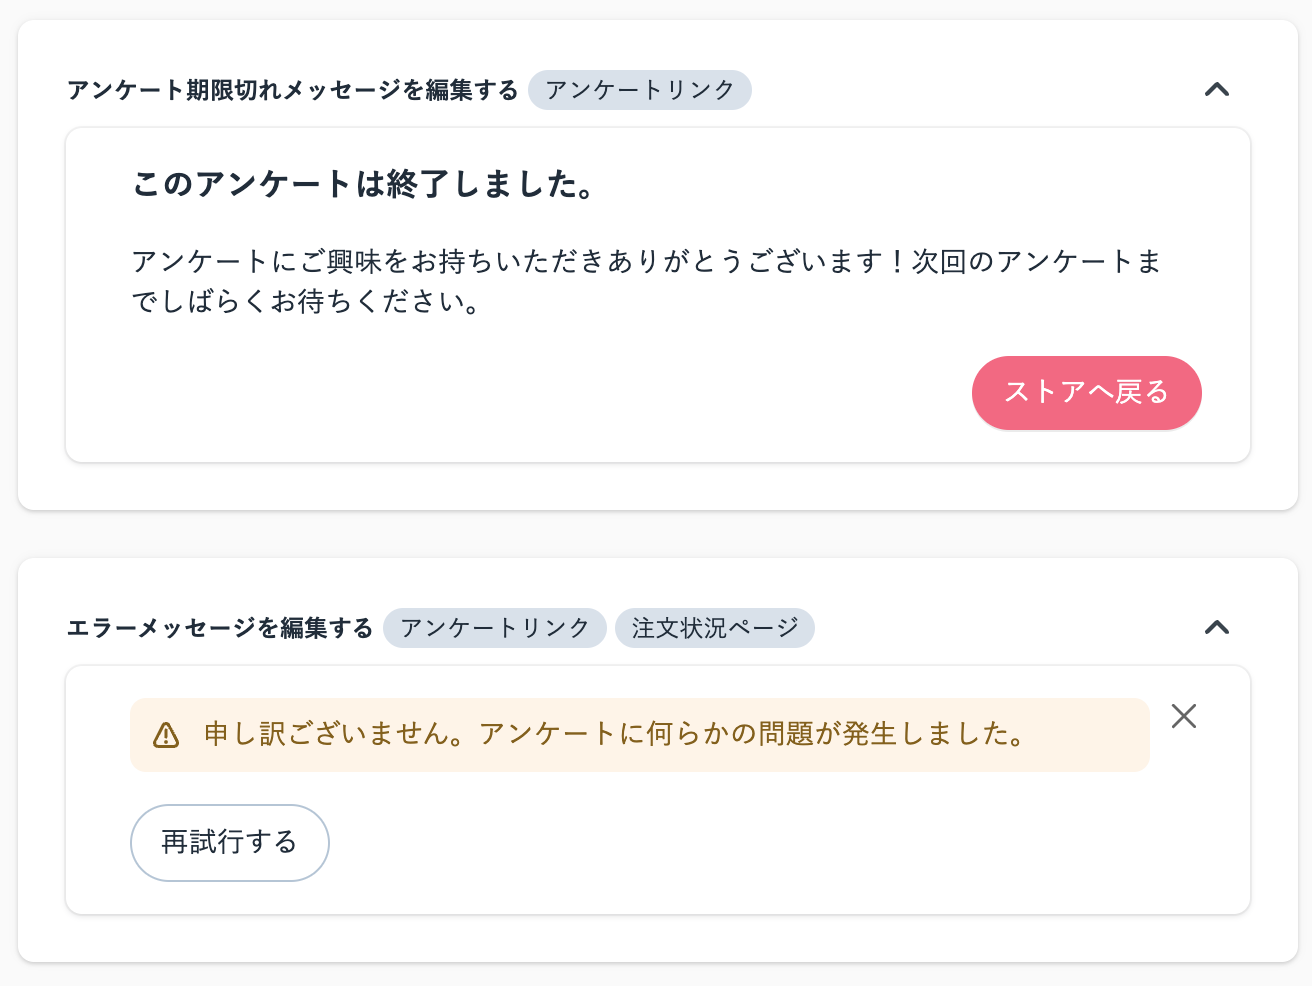Click the エラーメッセージを編集する title
The height and width of the screenshot is (986, 1312).
pos(219,628)
